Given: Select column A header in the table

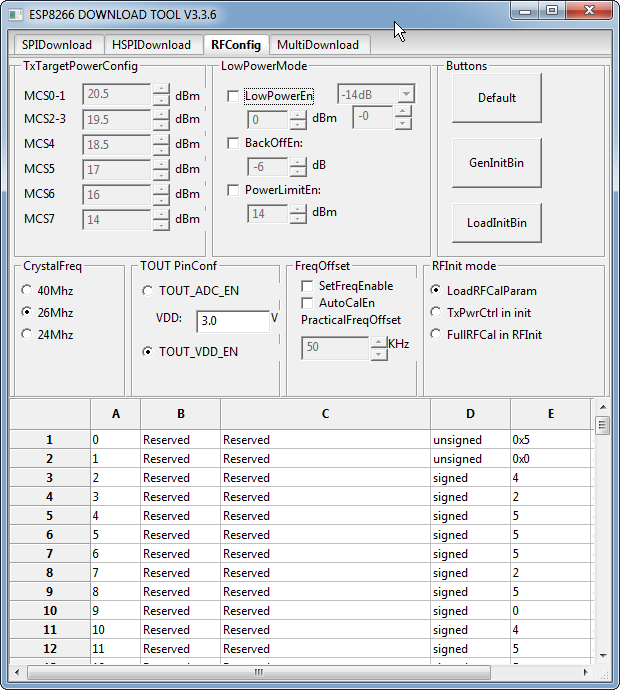Looking at the screenshot, I should (116, 414).
